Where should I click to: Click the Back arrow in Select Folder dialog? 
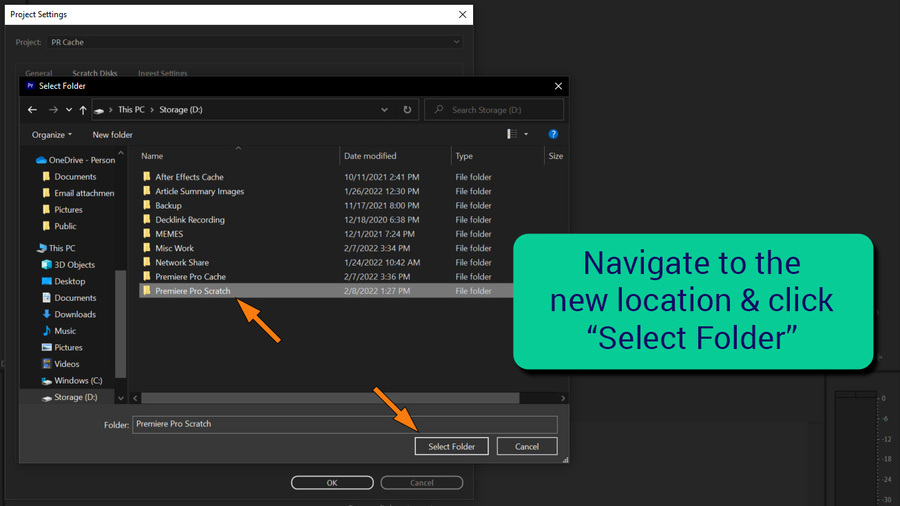[x=33, y=110]
